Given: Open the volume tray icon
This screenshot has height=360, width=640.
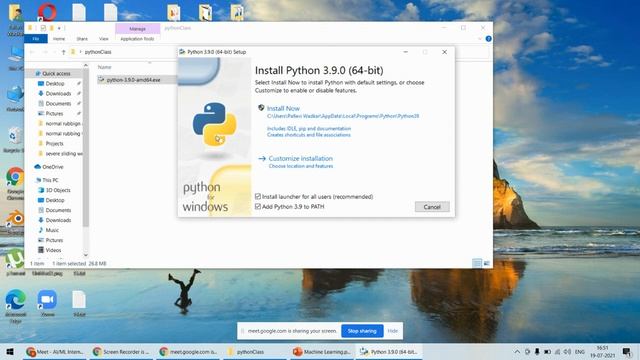Looking at the screenshot, I should (x=567, y=351).
